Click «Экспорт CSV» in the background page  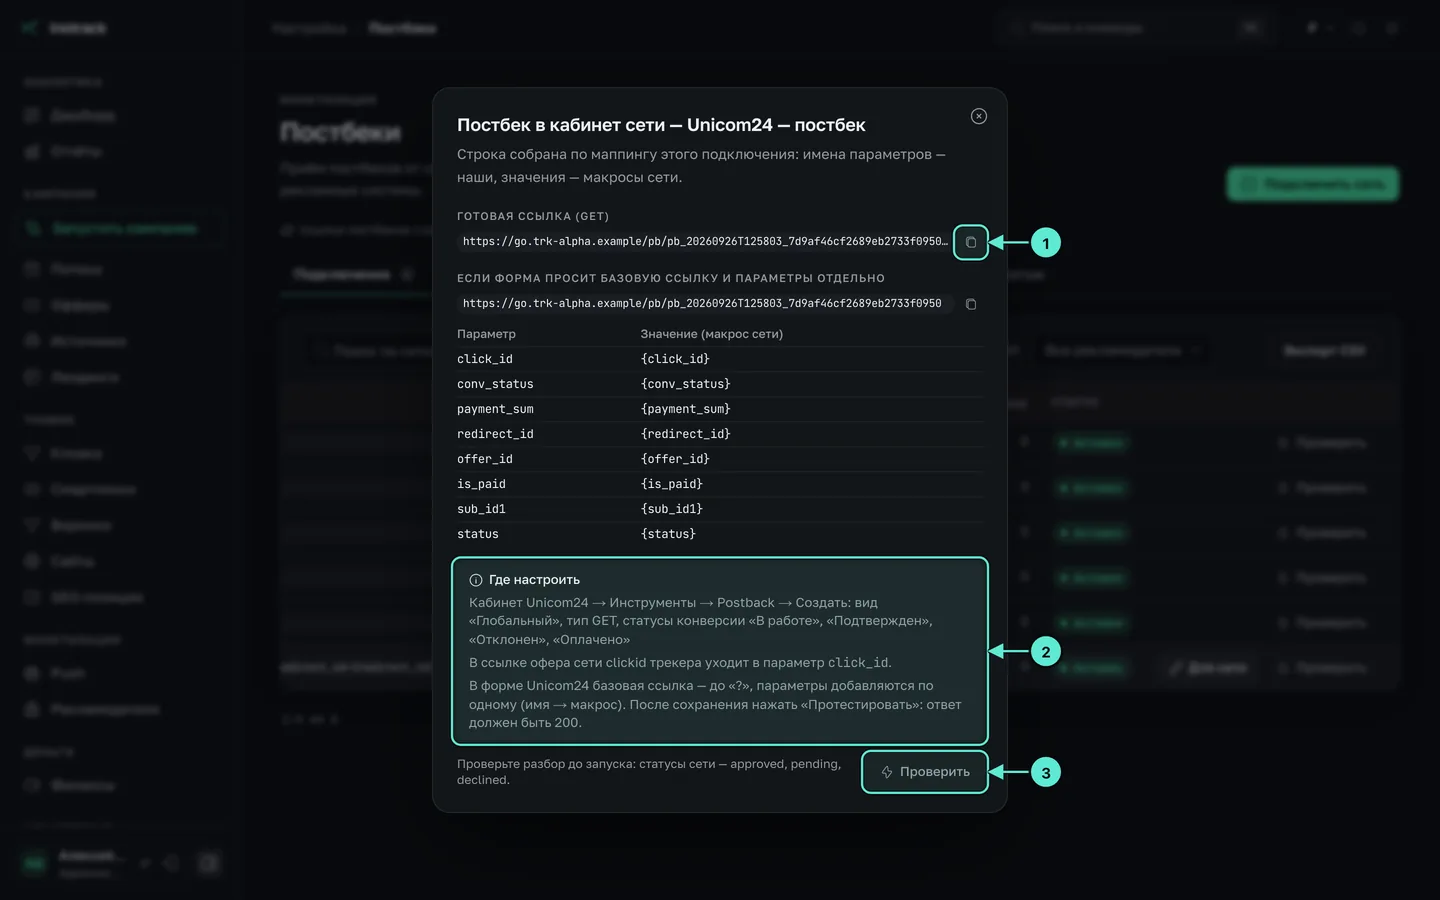[1324, 351]
